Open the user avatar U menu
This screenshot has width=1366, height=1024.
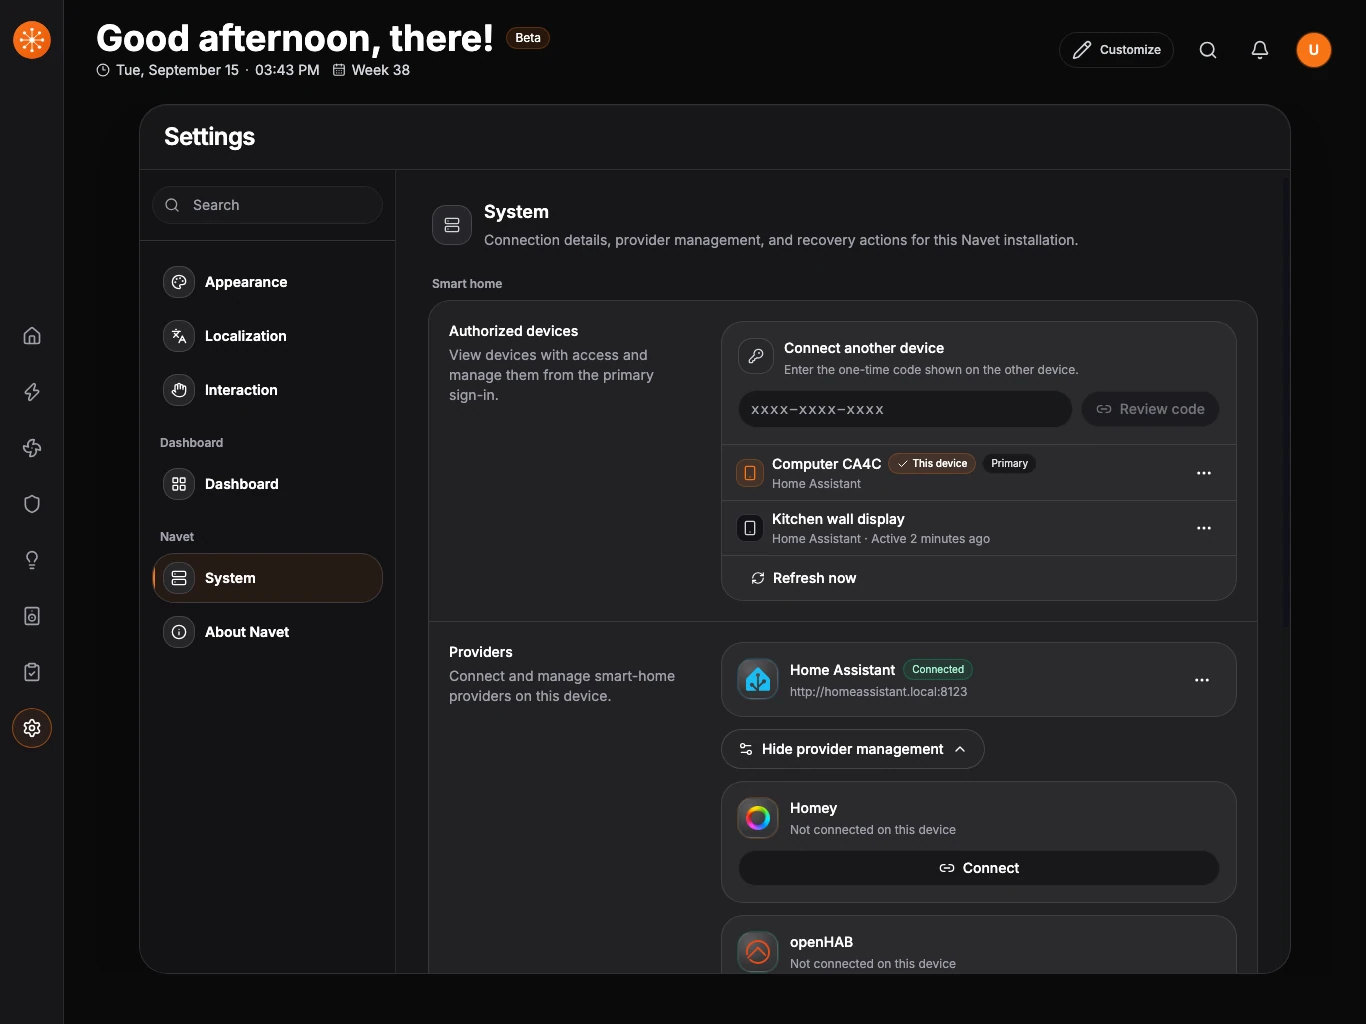pyautogui.click(x=1314, y=50)
